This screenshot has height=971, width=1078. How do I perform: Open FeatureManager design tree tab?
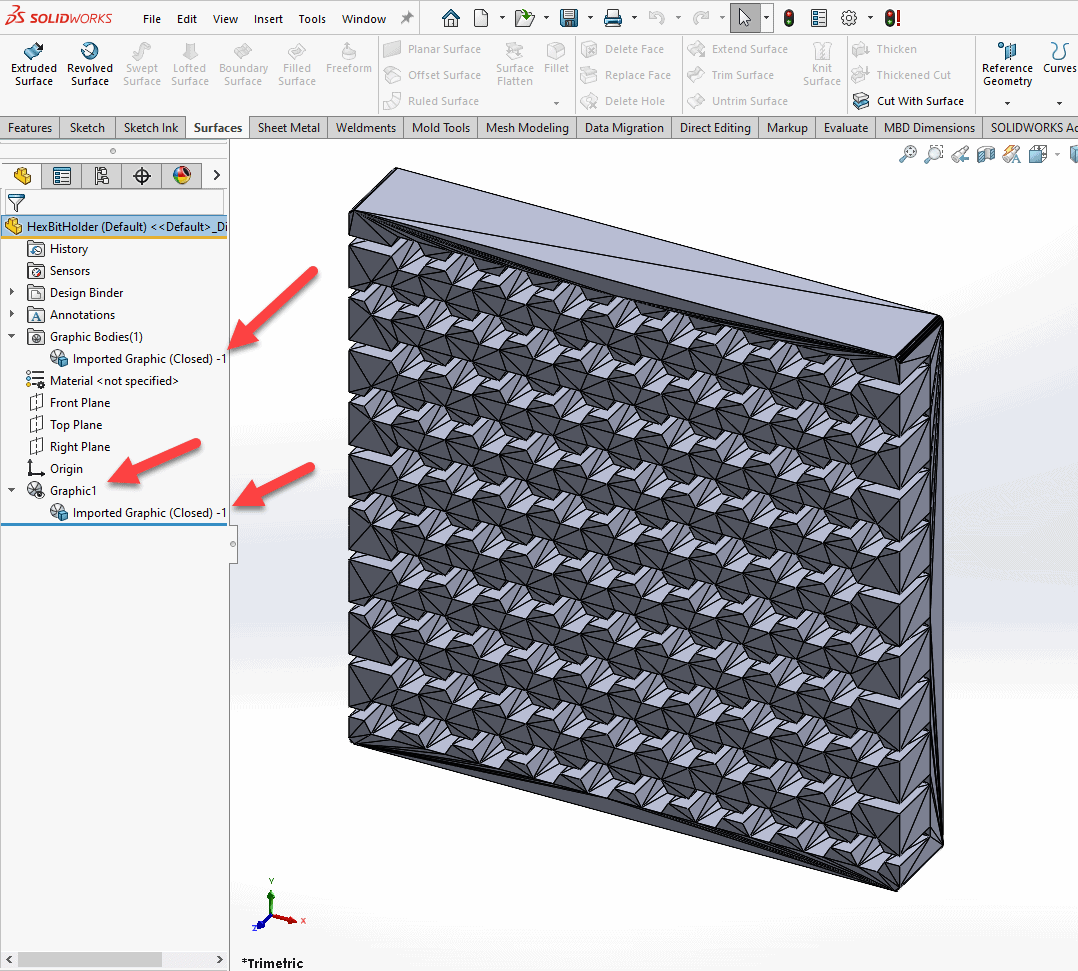coord(22,176)
